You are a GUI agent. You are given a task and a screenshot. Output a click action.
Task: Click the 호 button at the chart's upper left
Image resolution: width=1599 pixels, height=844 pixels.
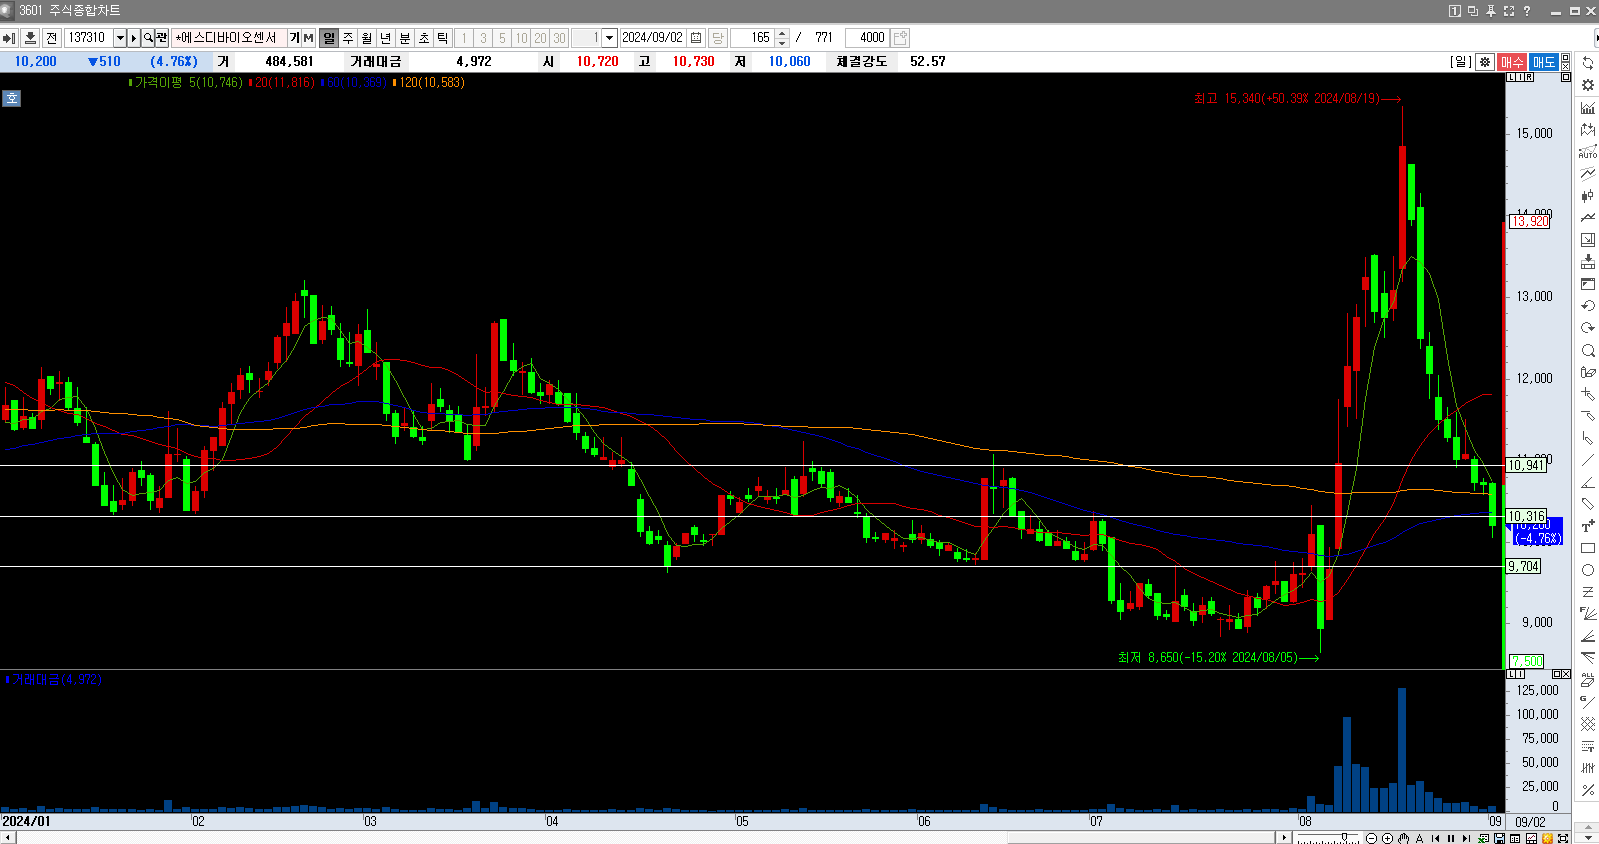(x=11, y=98)
